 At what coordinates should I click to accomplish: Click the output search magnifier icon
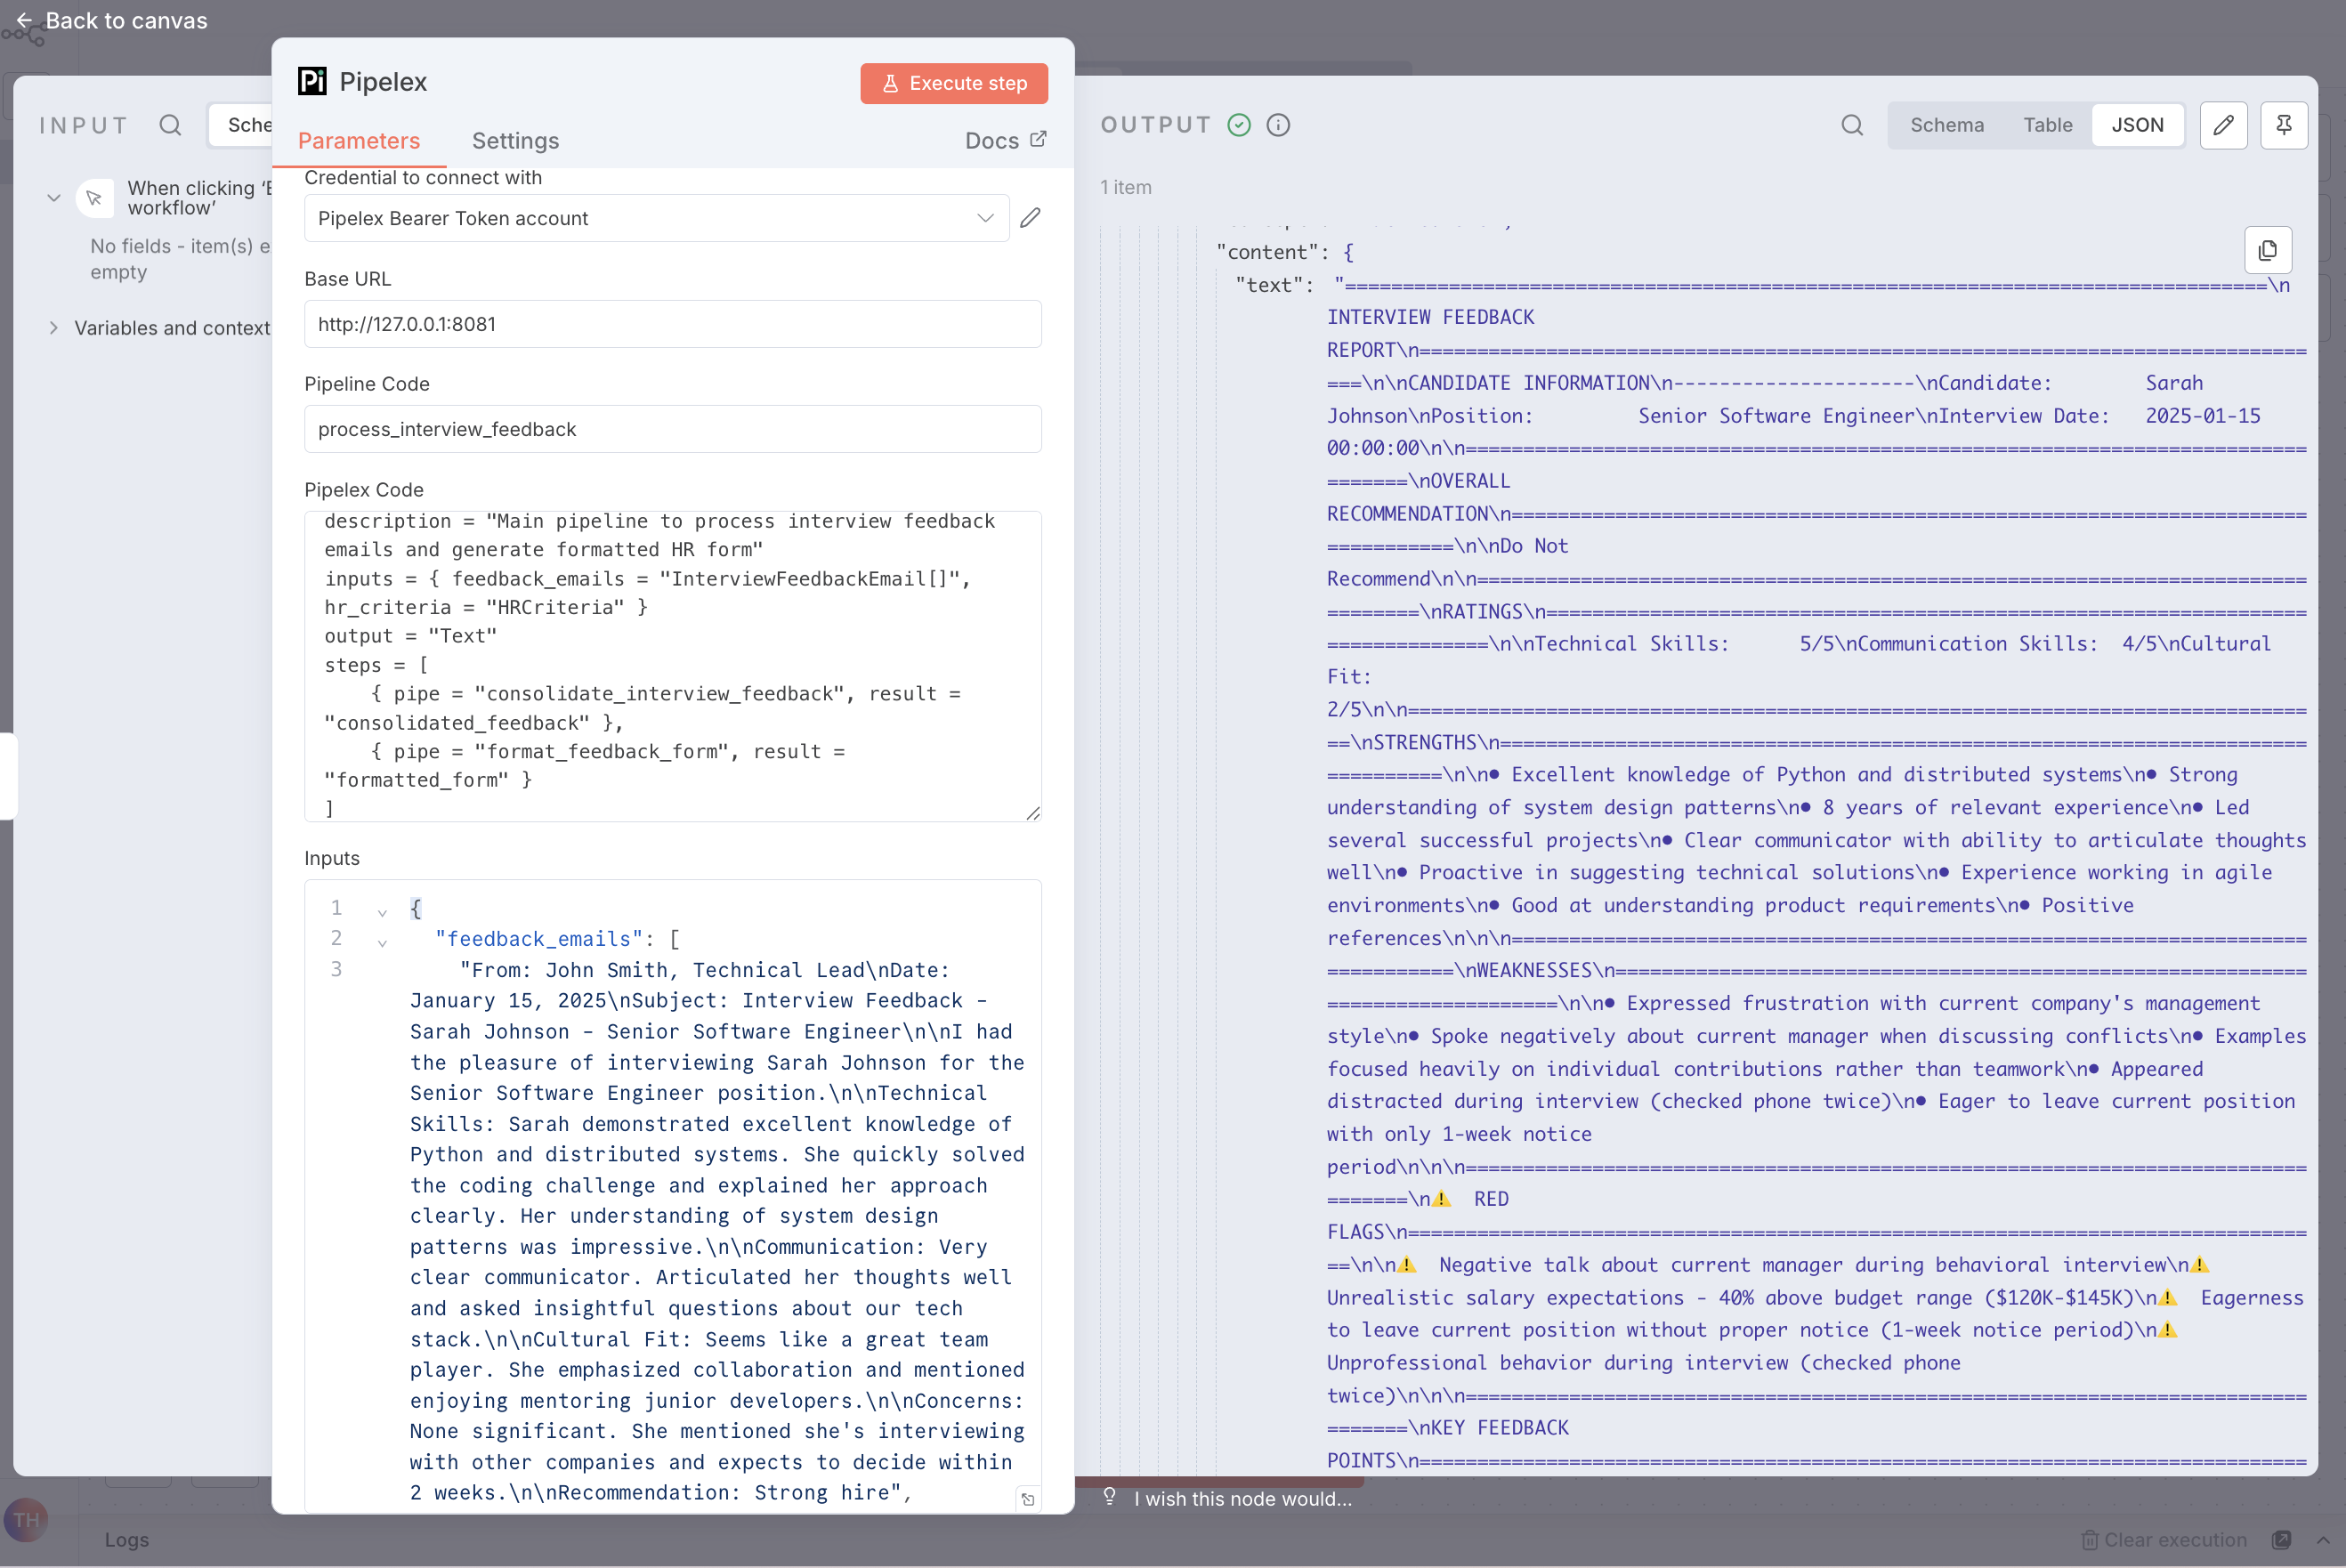1852,125
